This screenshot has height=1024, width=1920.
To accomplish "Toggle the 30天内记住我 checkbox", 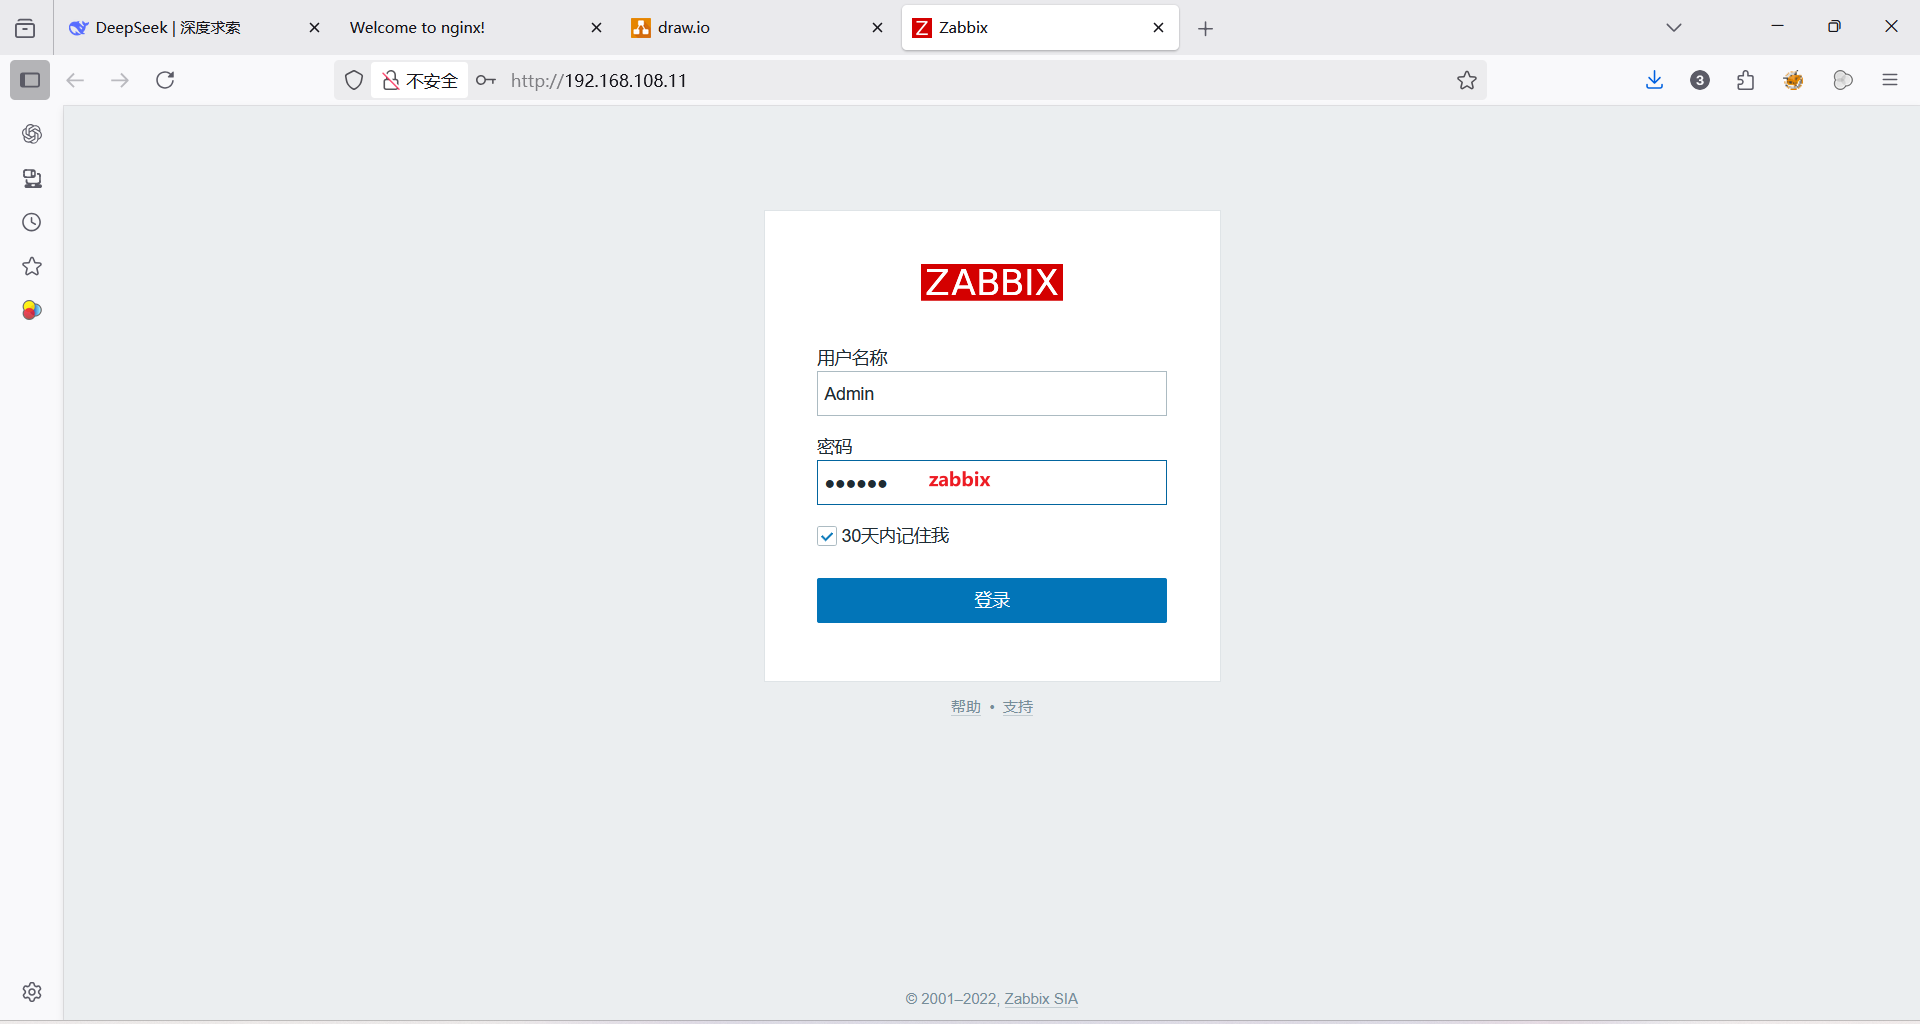I will [827, 536].
